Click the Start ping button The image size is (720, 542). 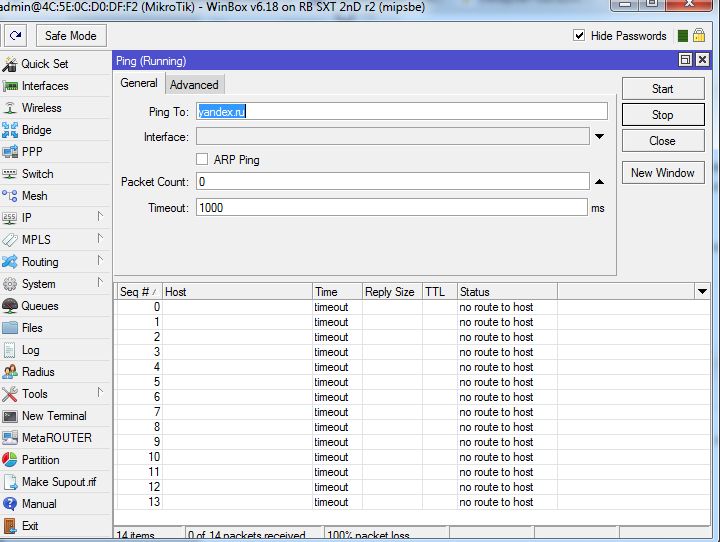663,89
